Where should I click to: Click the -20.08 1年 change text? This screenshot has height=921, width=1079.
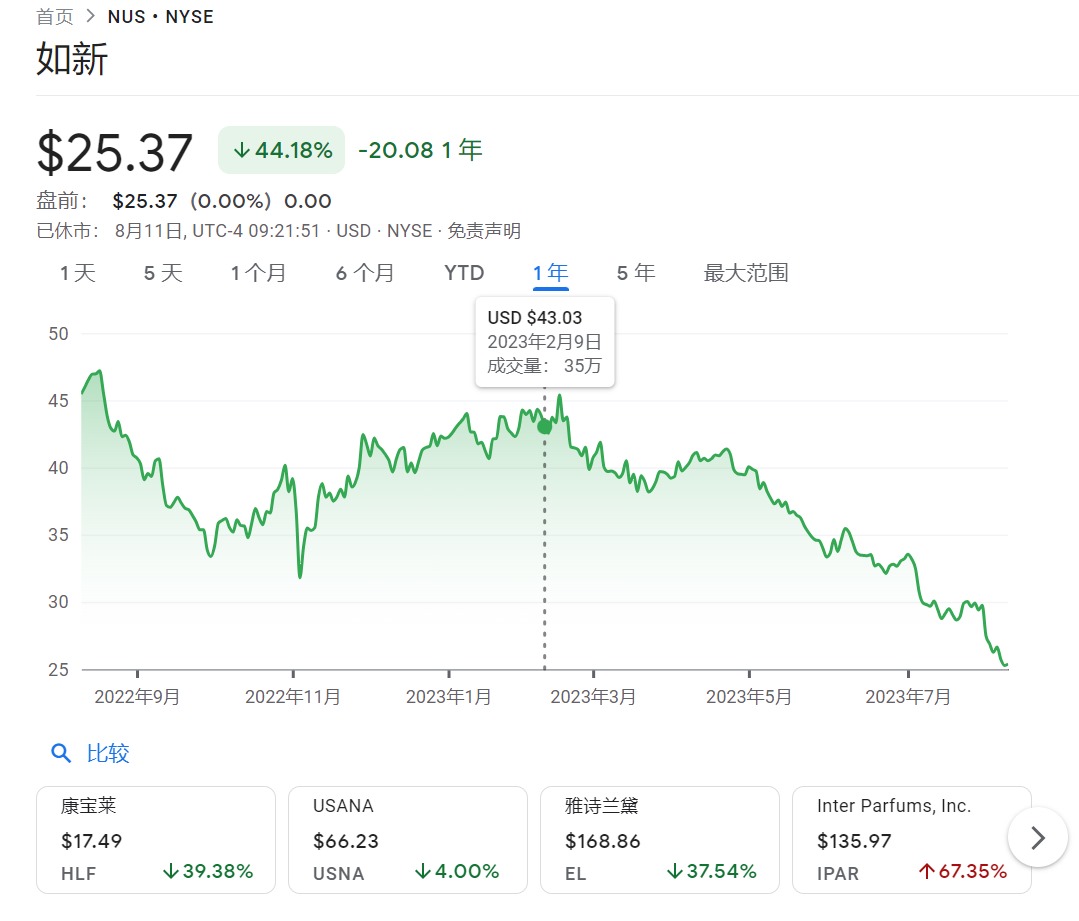tap(420, 150)
